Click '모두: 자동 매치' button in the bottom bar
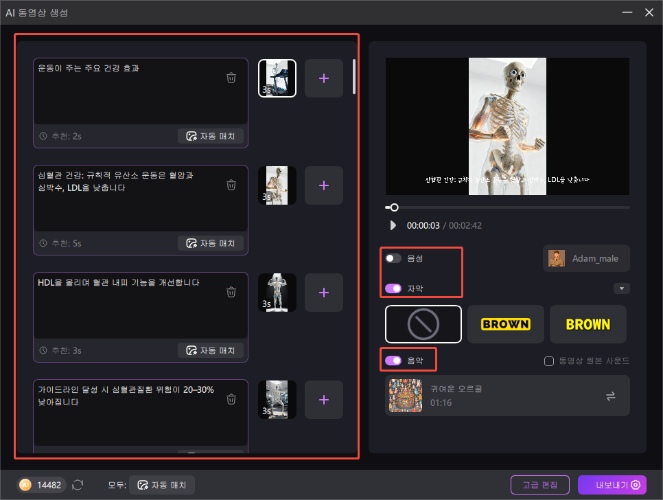The height and width of the screenshot is (500, 663). click(x=162, y=485)
